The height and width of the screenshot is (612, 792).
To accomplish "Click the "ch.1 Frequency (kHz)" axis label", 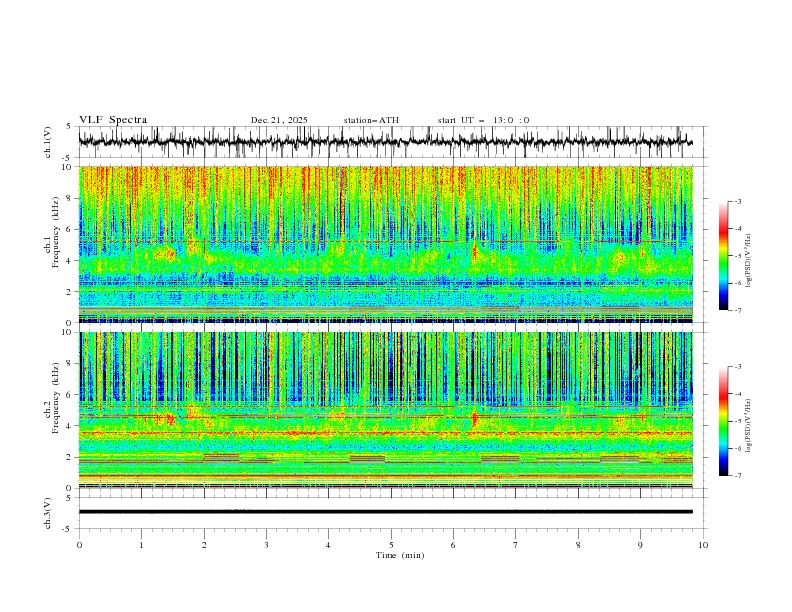I will [52, 232].
